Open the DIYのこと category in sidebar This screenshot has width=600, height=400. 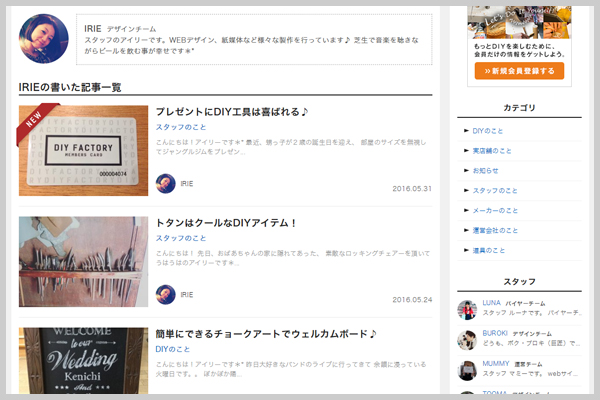pos(488,131)
